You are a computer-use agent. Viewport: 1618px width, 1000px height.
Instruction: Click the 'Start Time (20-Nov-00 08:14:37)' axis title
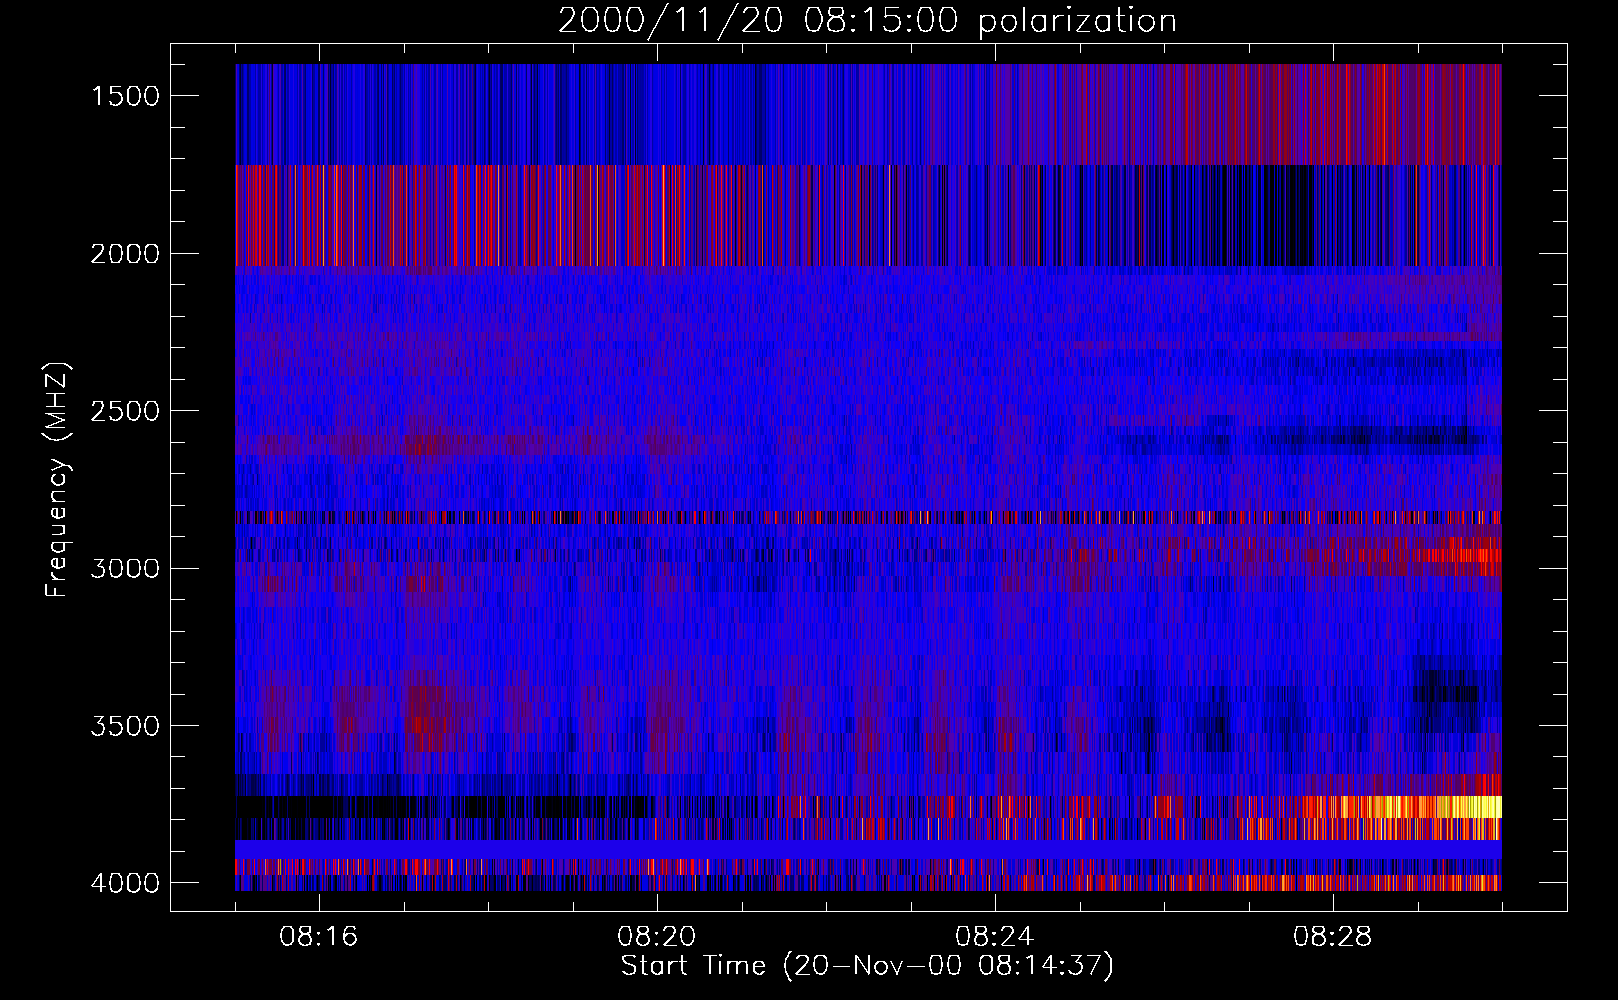[x=867, y=966]
